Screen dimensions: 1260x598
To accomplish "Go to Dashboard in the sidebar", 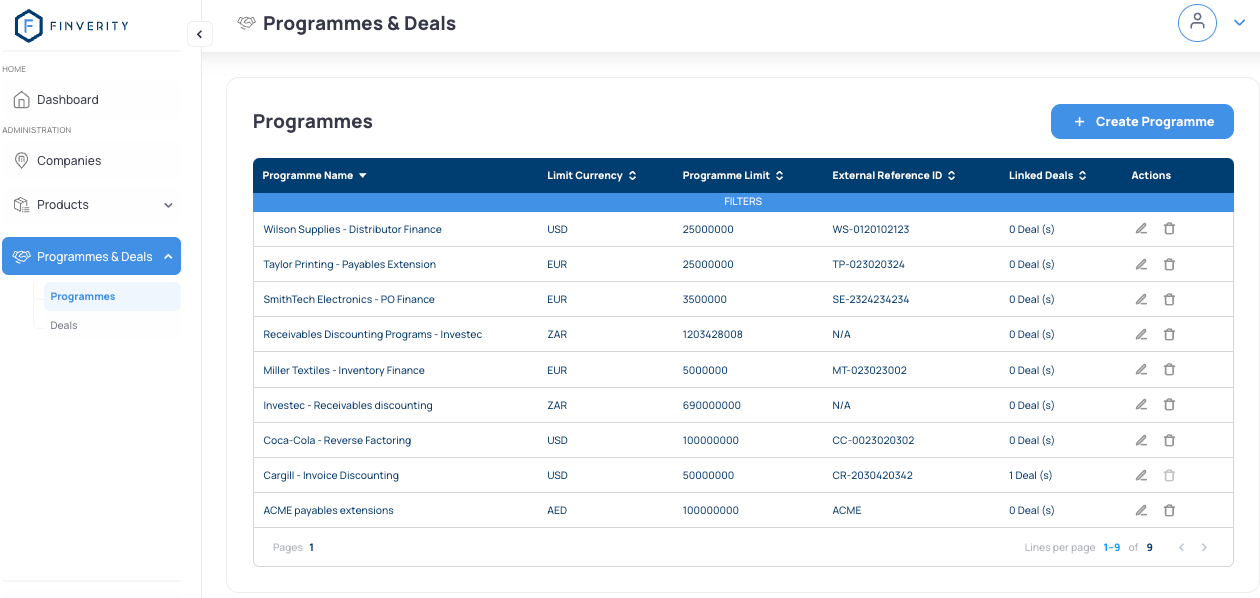I will 68,100.
